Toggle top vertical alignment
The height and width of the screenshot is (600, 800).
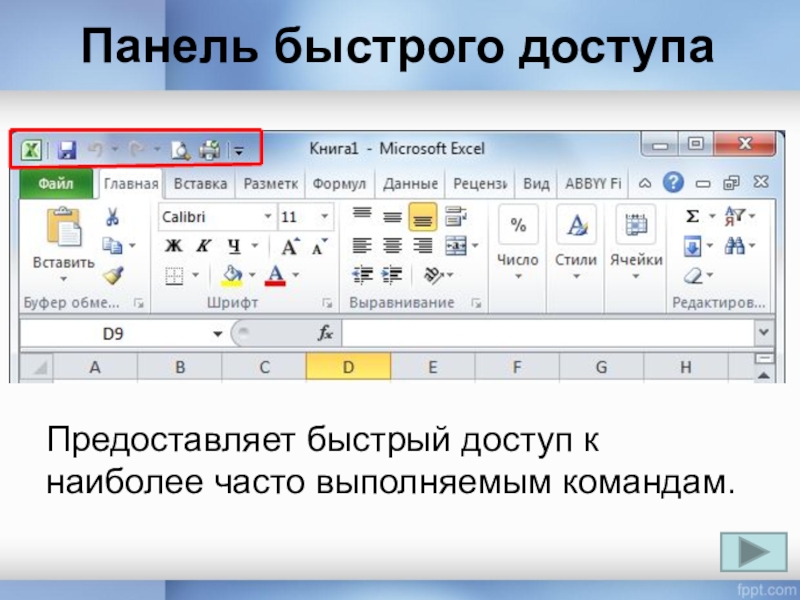[362, 215]
